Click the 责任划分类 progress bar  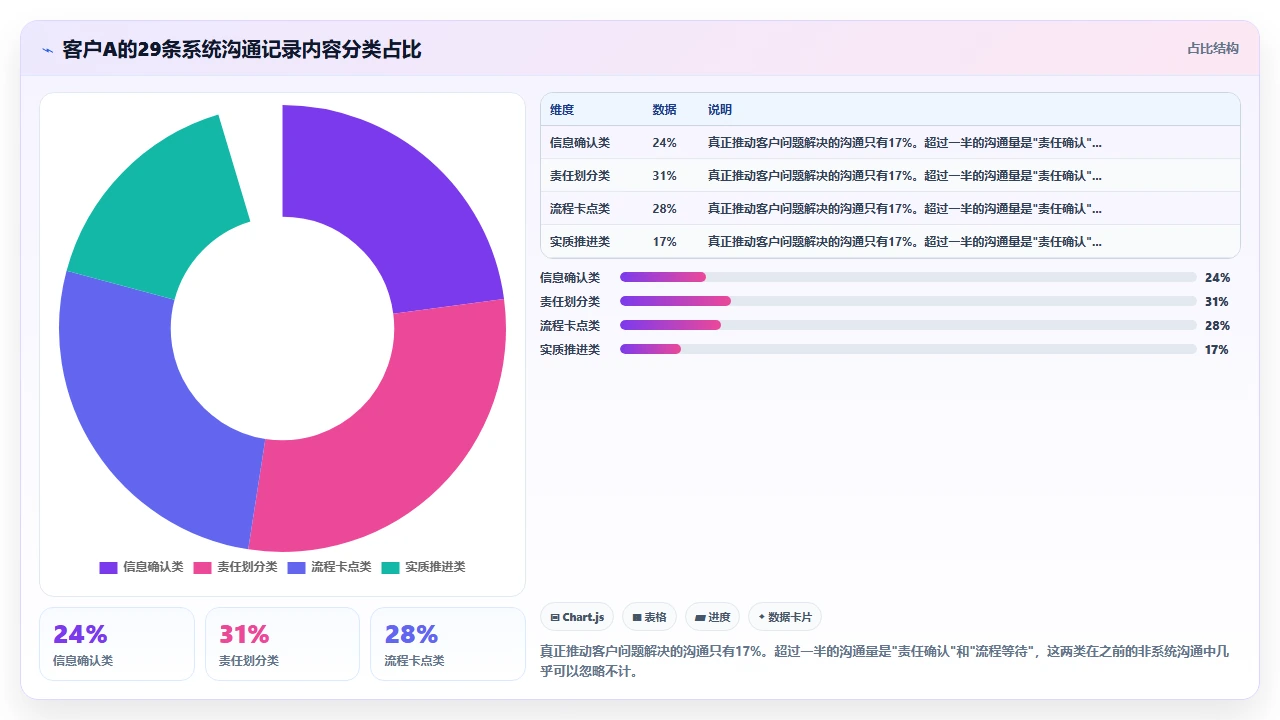pos(908,301)
